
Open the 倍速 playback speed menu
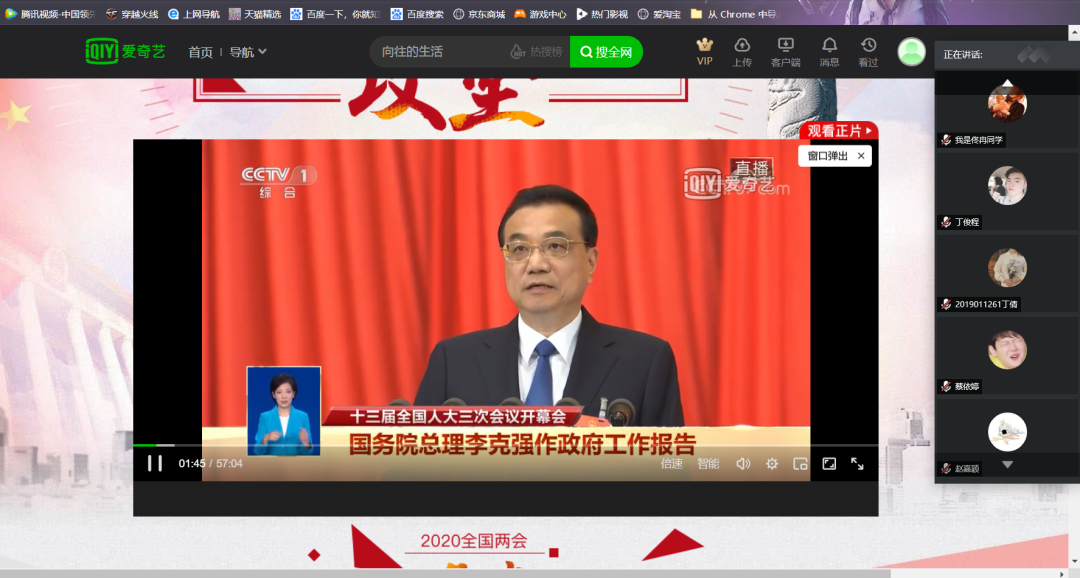pos(672,464)
